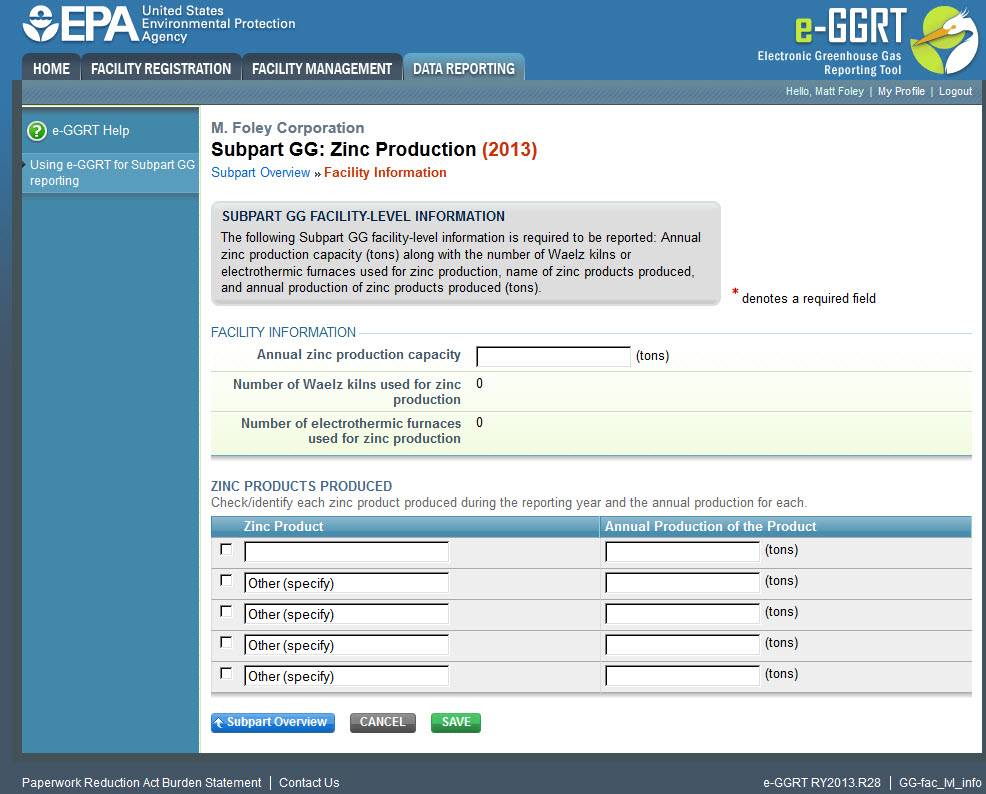Click the fifth row Other (specify) name field
The height and width of the screenshot is (794, 986).
point(346,676)
